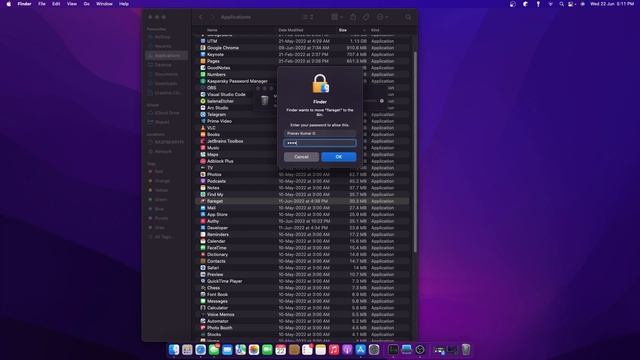Viewport: 640px width, 360px height.
Task: Open App Store from the Dock
Action: click(360, 350)
